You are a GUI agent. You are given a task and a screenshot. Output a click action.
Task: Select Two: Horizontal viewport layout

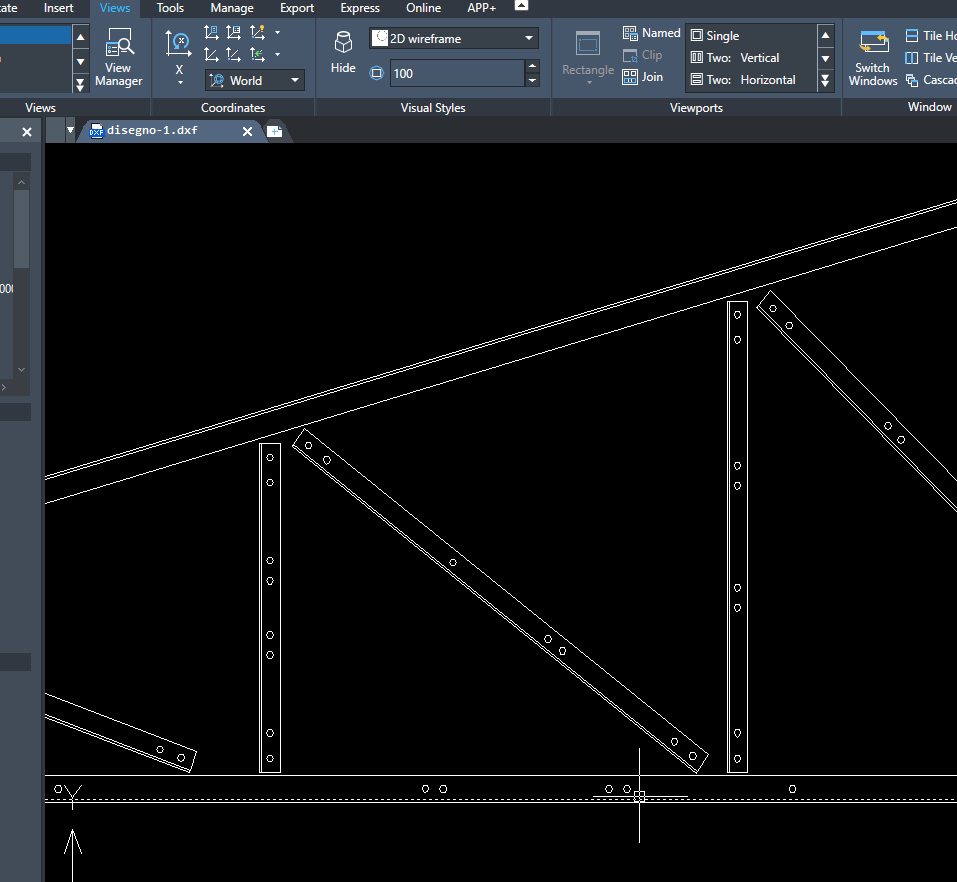pyautogui.click(x=751, y=79)
